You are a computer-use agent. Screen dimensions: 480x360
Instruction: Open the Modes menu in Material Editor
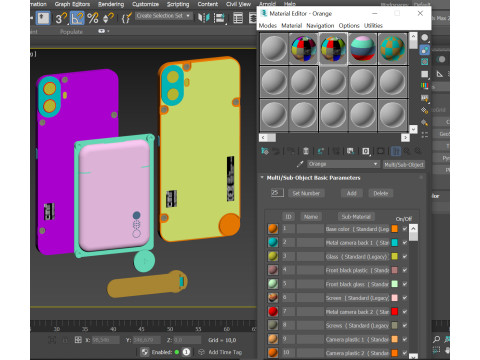(268, 26)
